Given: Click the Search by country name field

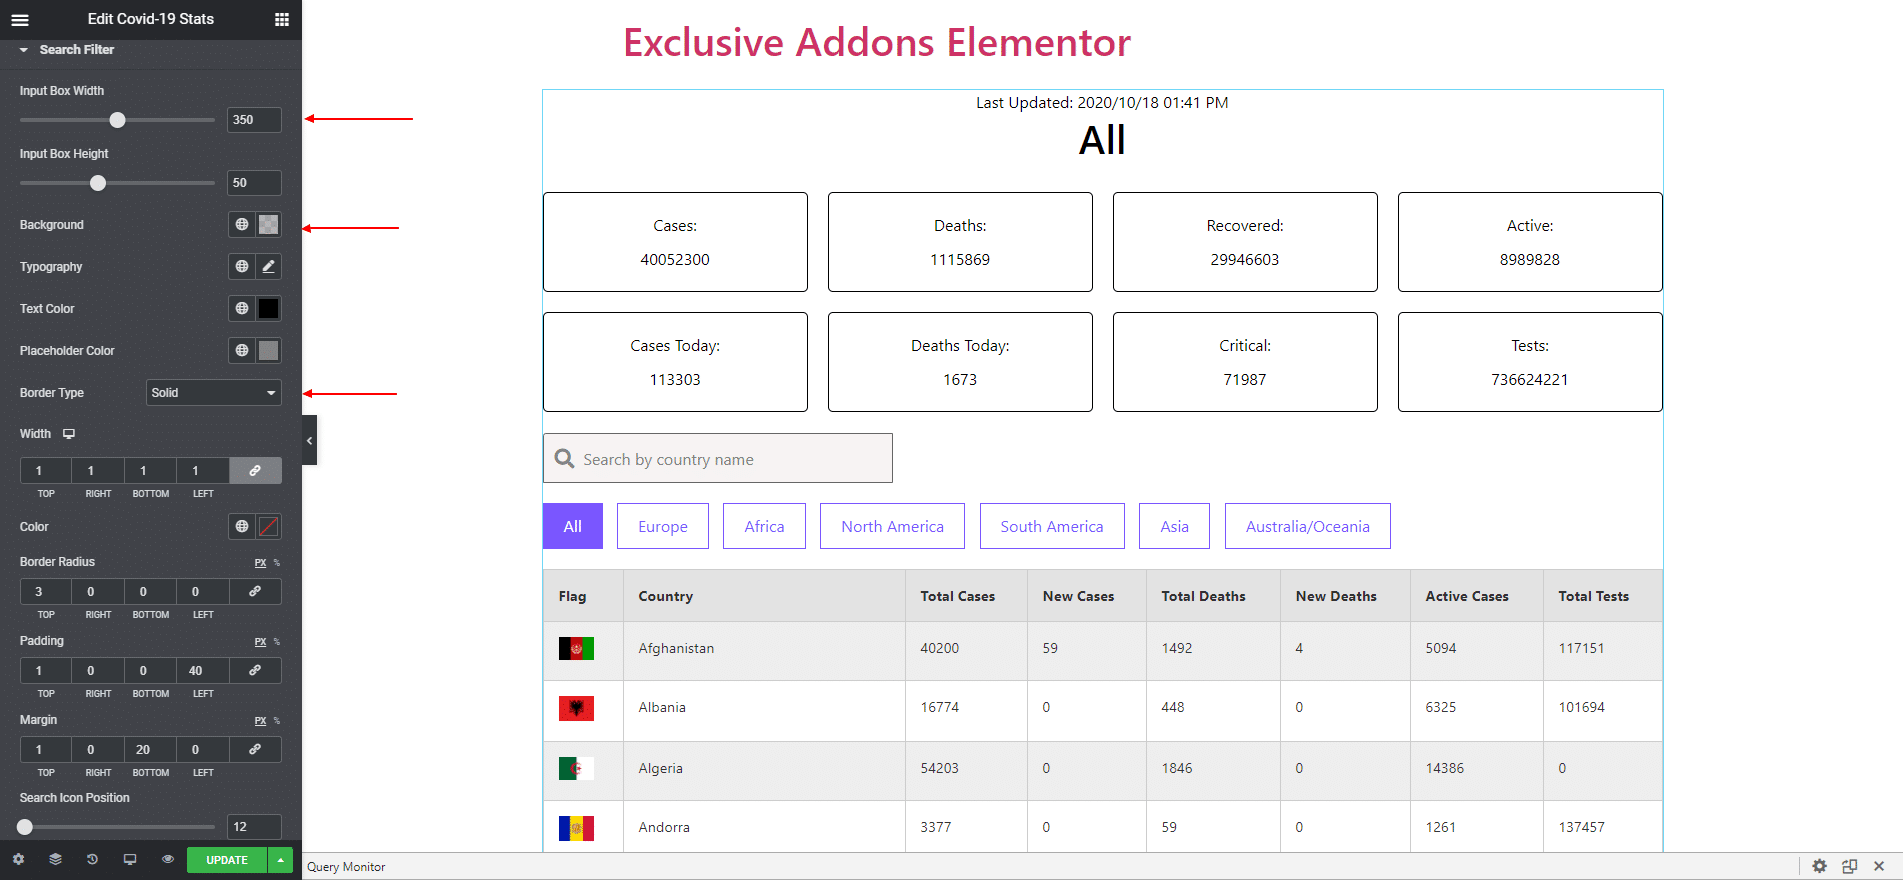Looking at the screenshot, I should (718, 458).
